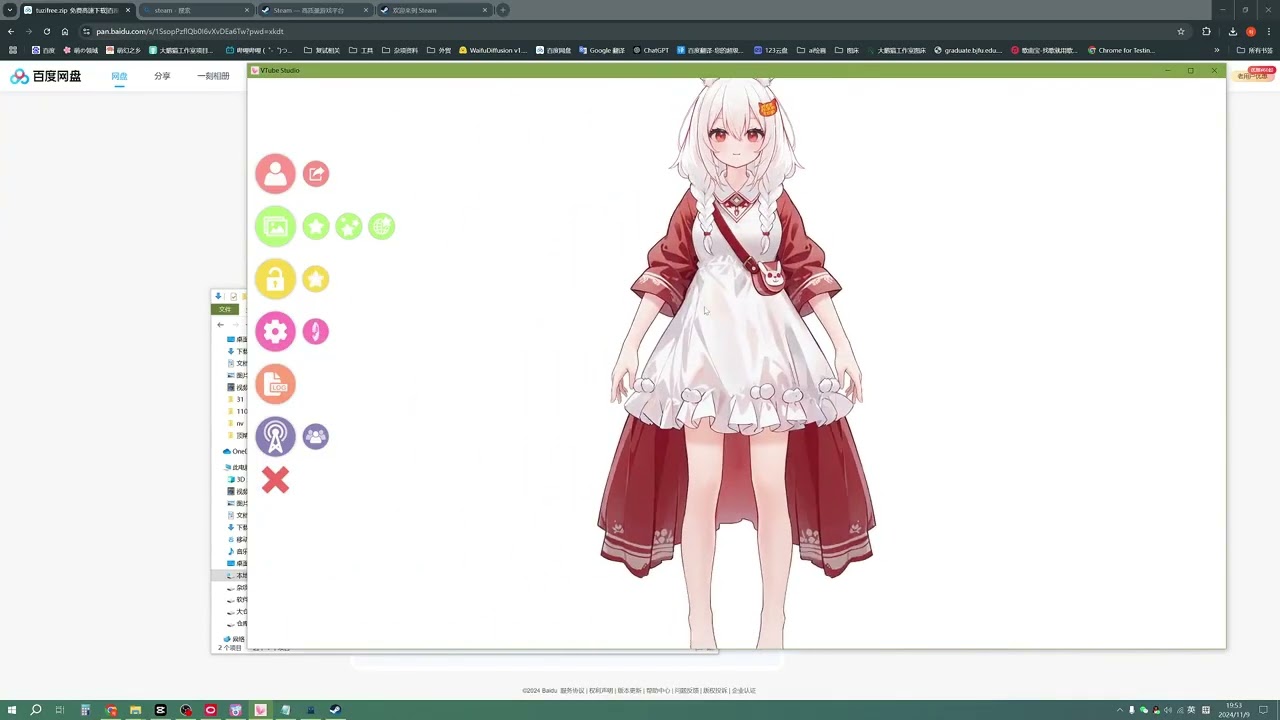Open the 'Chrome for Testin...' bookmark
The image size is (1280, 720).
point(1121,50)
